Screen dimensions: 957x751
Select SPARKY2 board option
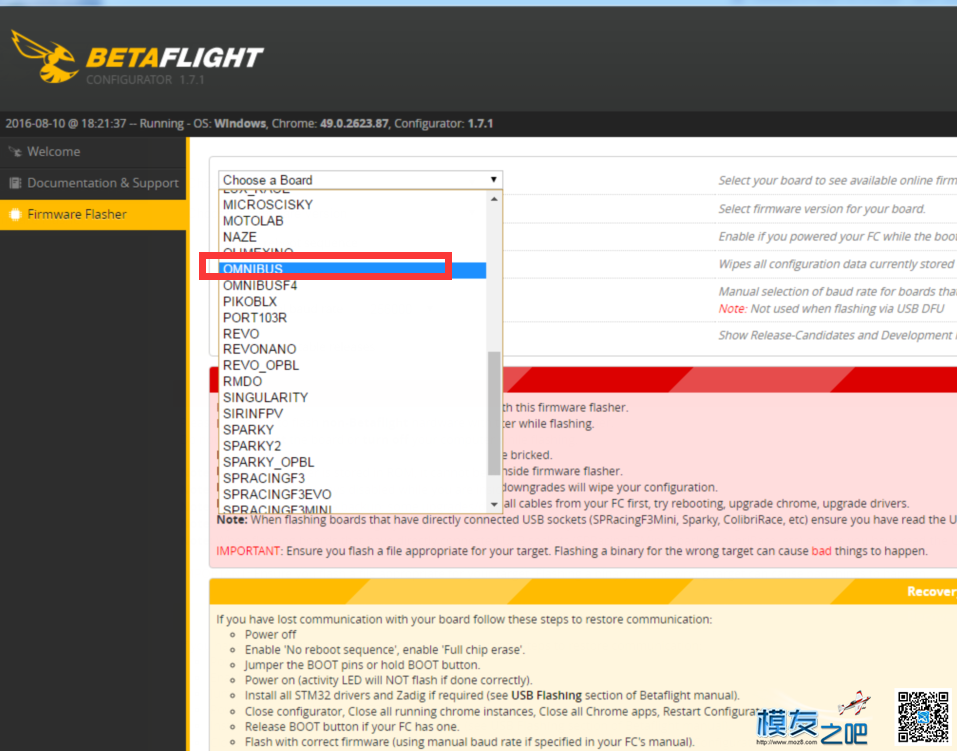(x=353, y=446)
